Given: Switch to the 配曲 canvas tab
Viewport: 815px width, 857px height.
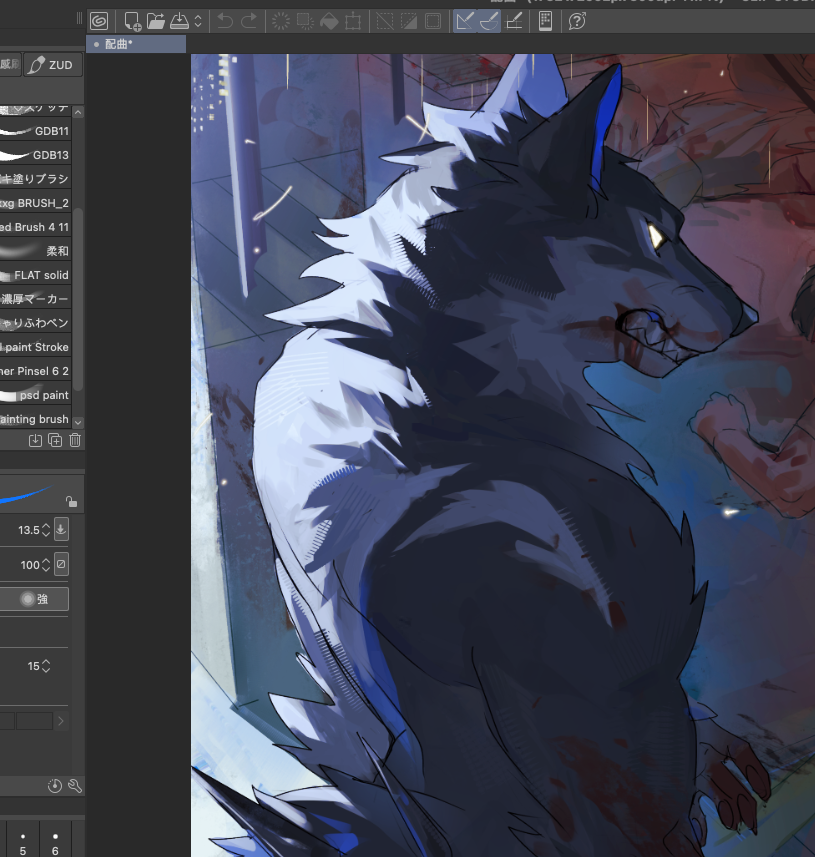Looking at the screenshot, I should [x=136, y=44].
